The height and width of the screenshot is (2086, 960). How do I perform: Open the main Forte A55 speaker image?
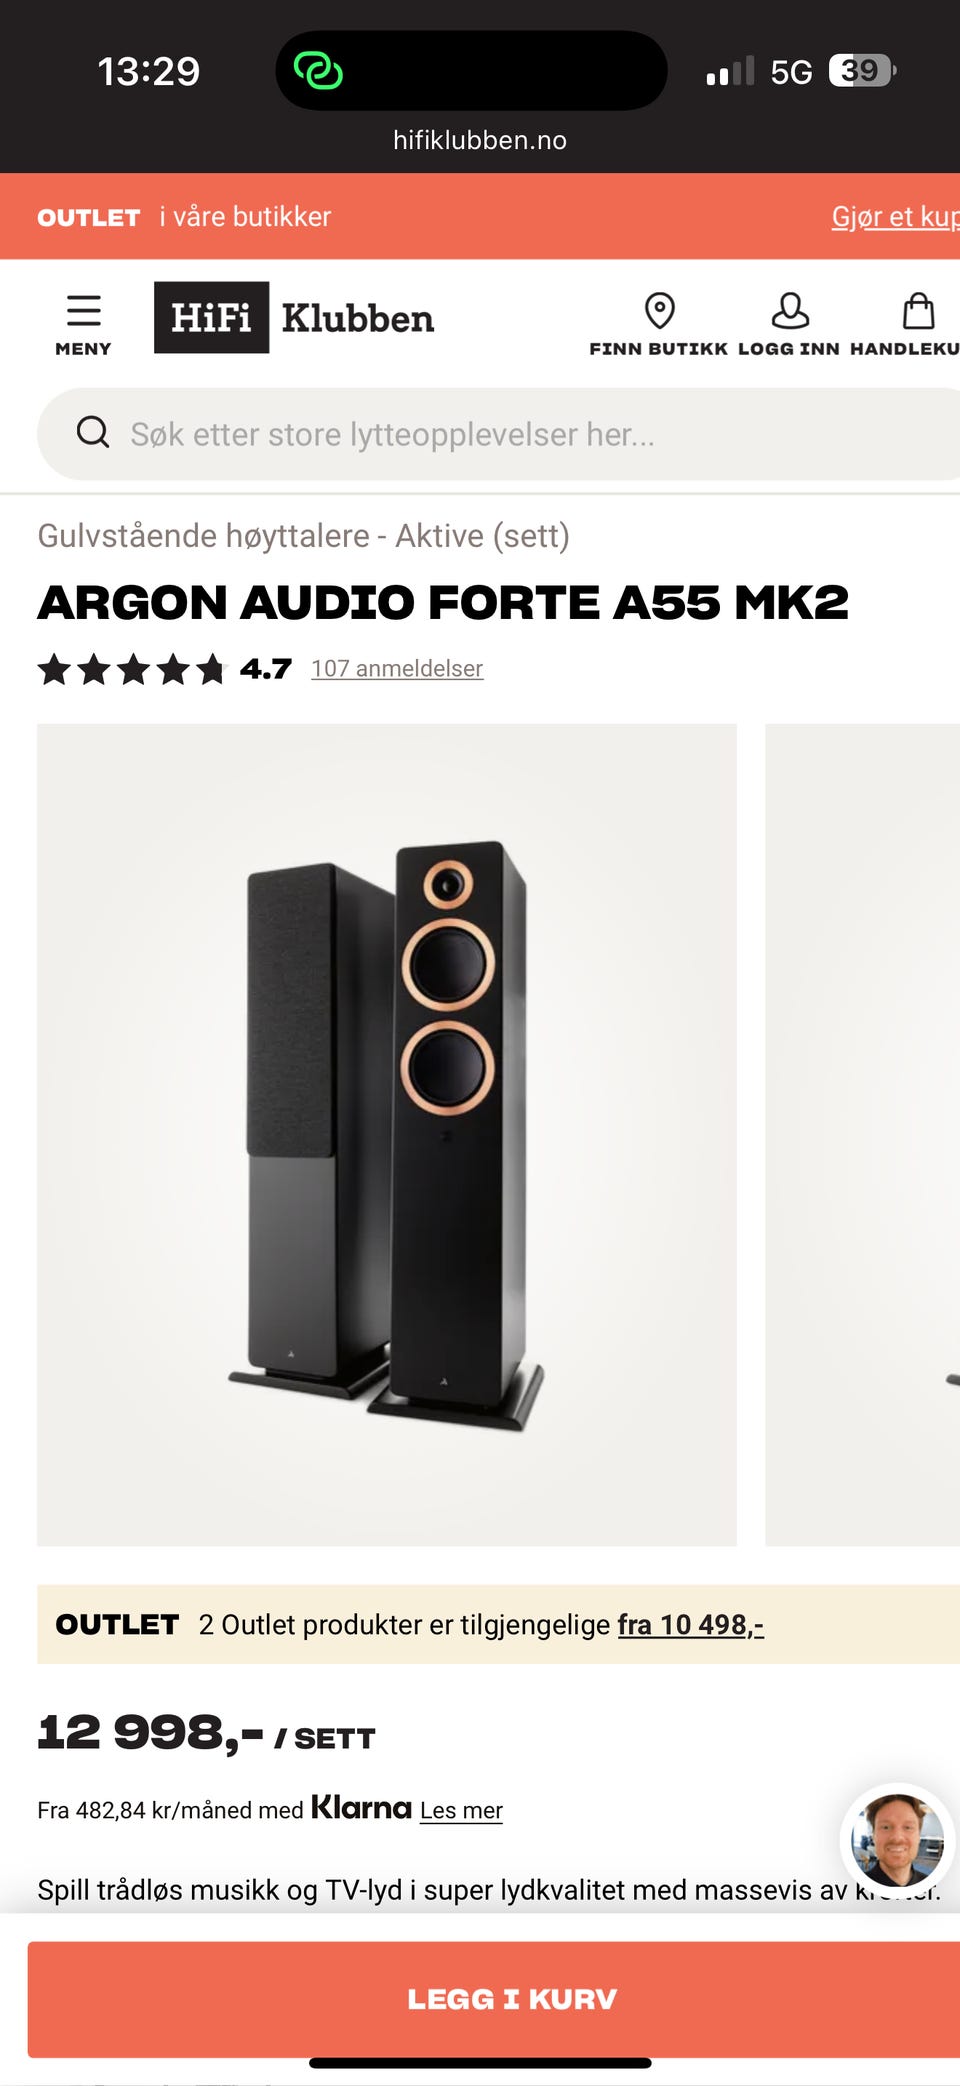point(387,1135)
